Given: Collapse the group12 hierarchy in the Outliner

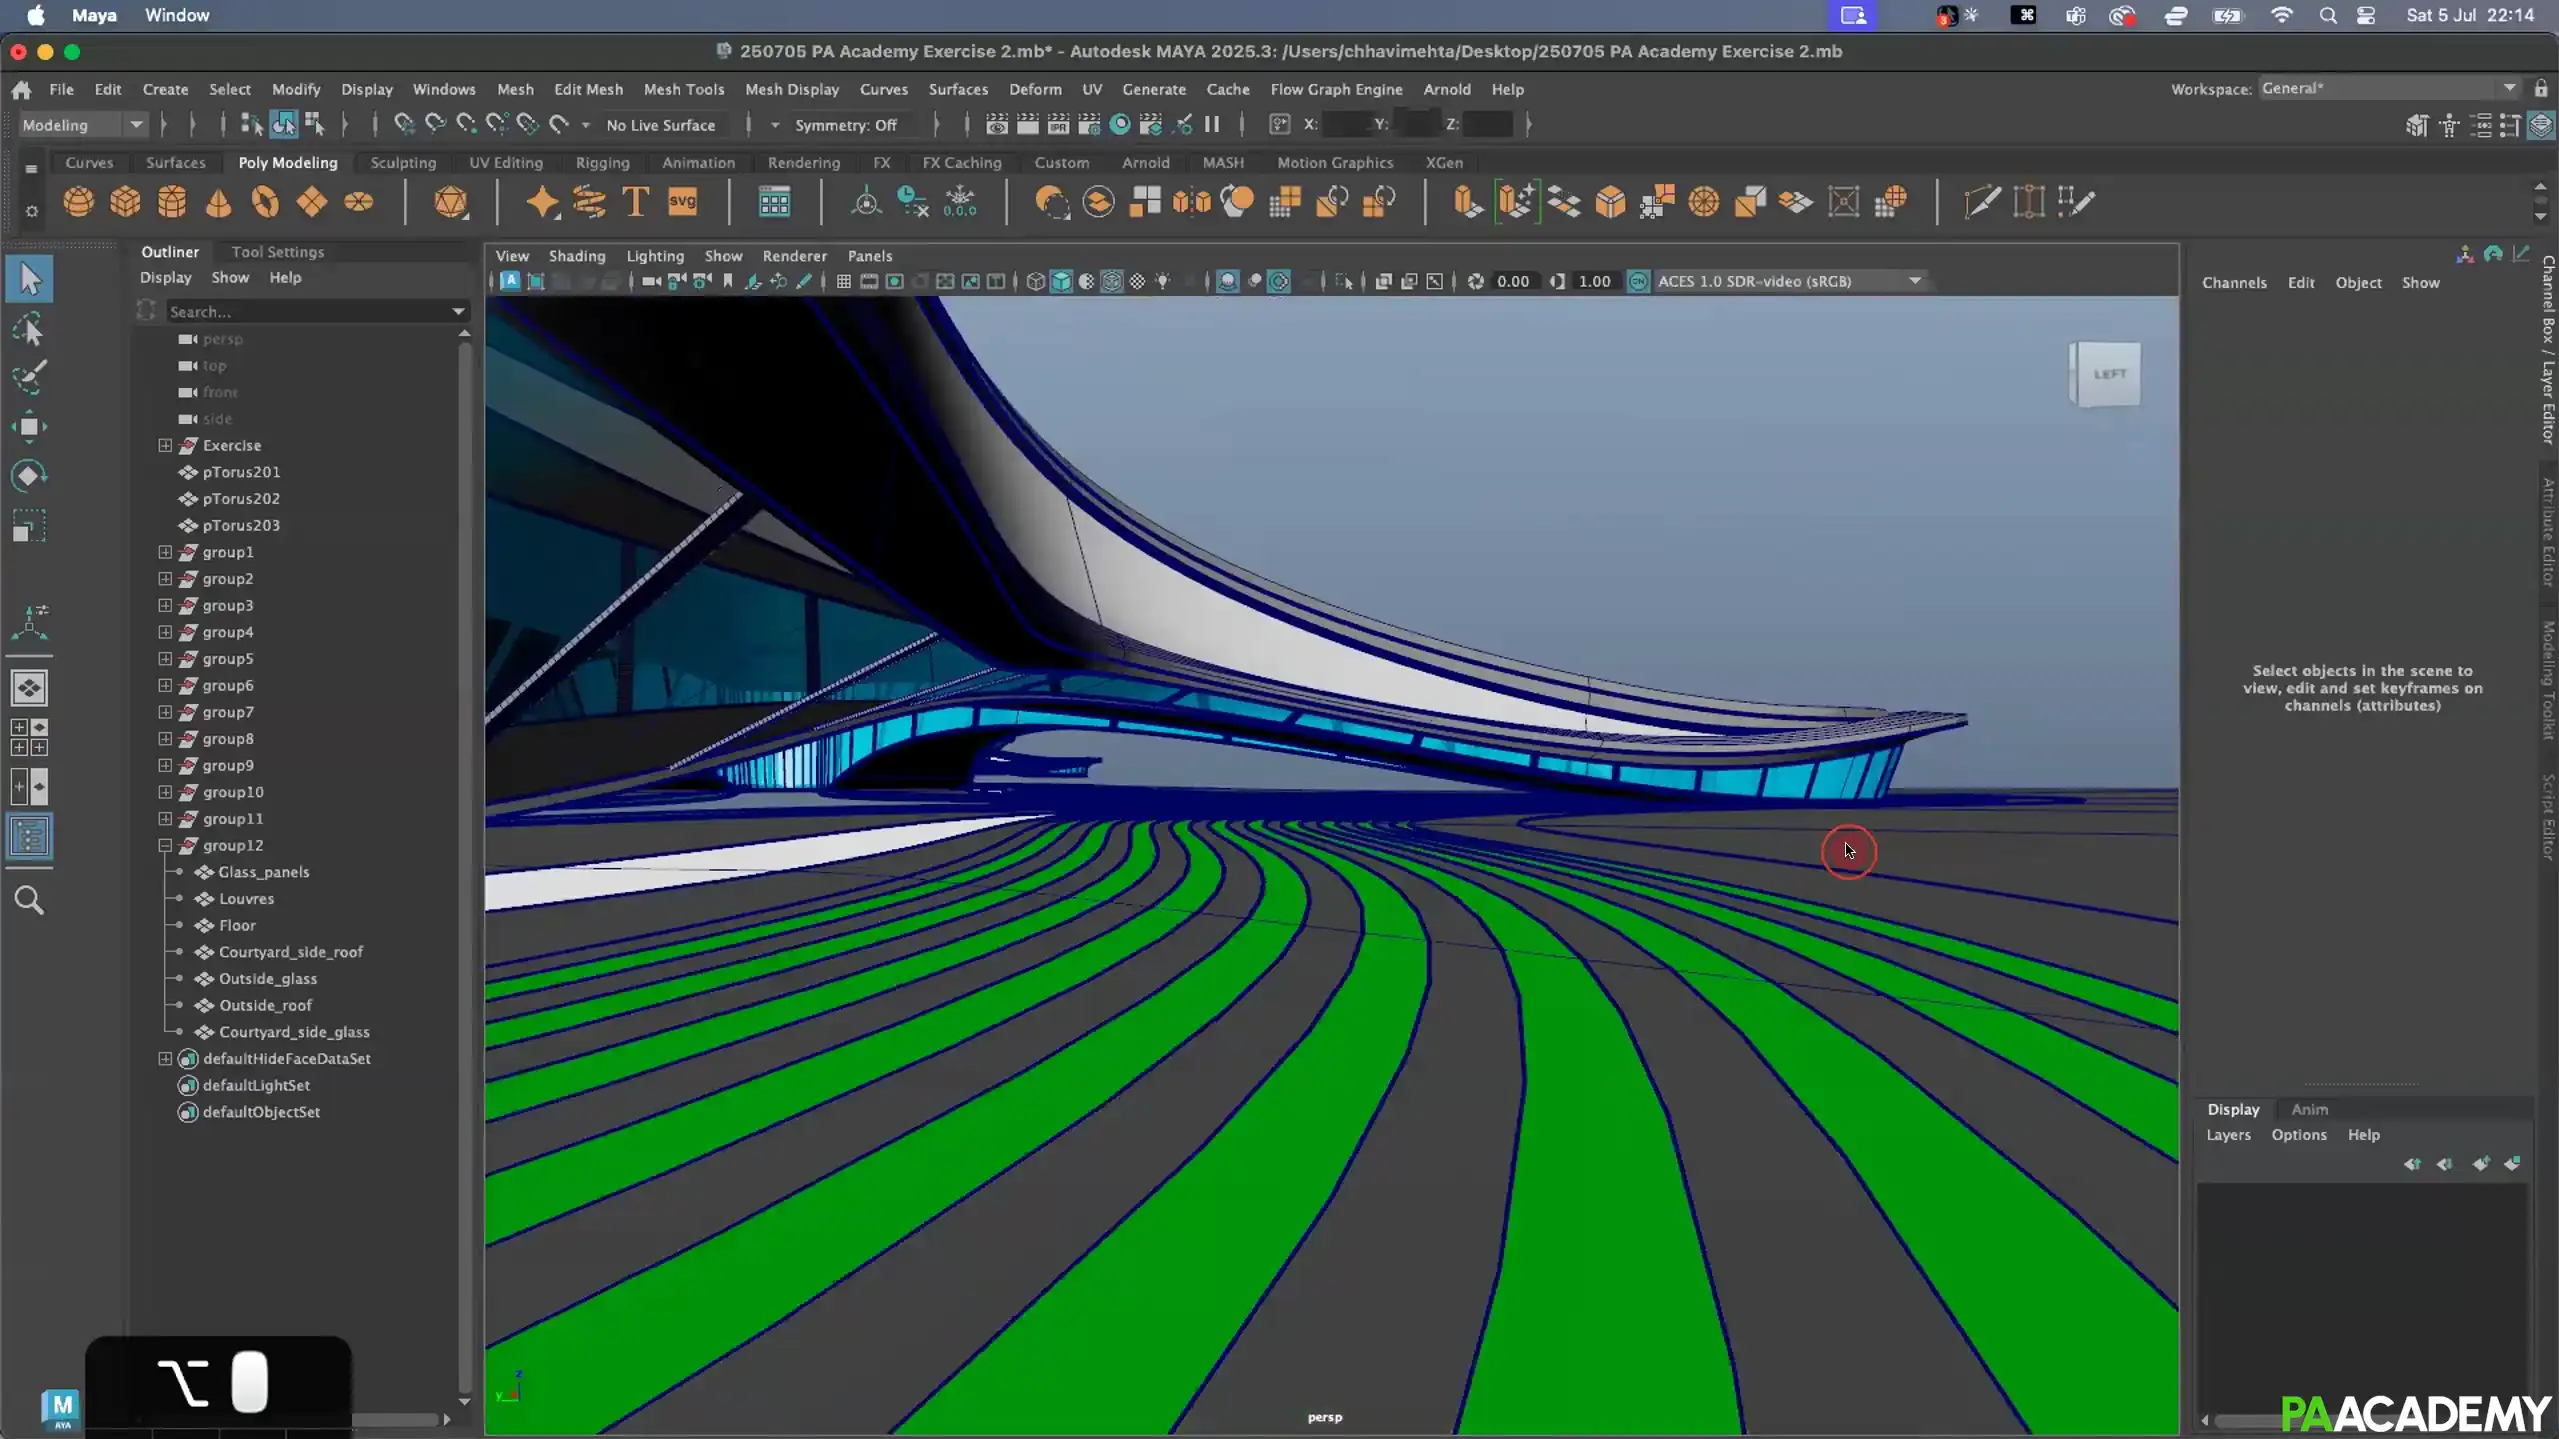Looking at the screenshot, I should [x=165, y=845].
